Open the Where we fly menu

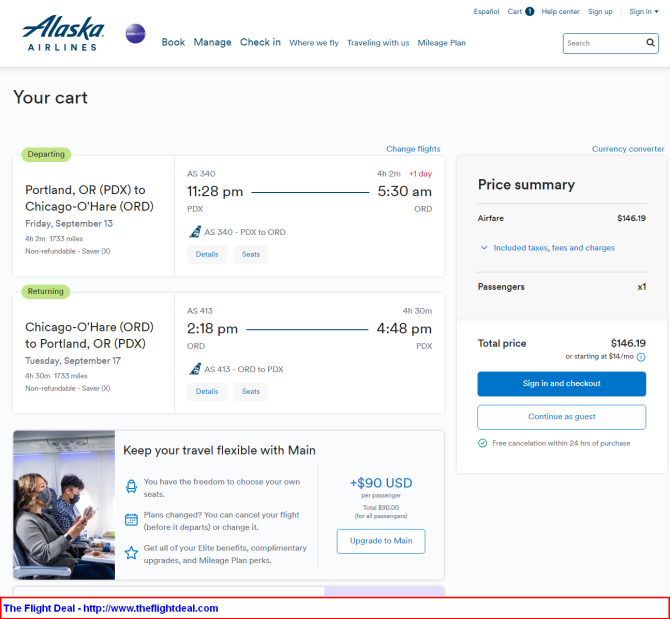tap(314, 43)
